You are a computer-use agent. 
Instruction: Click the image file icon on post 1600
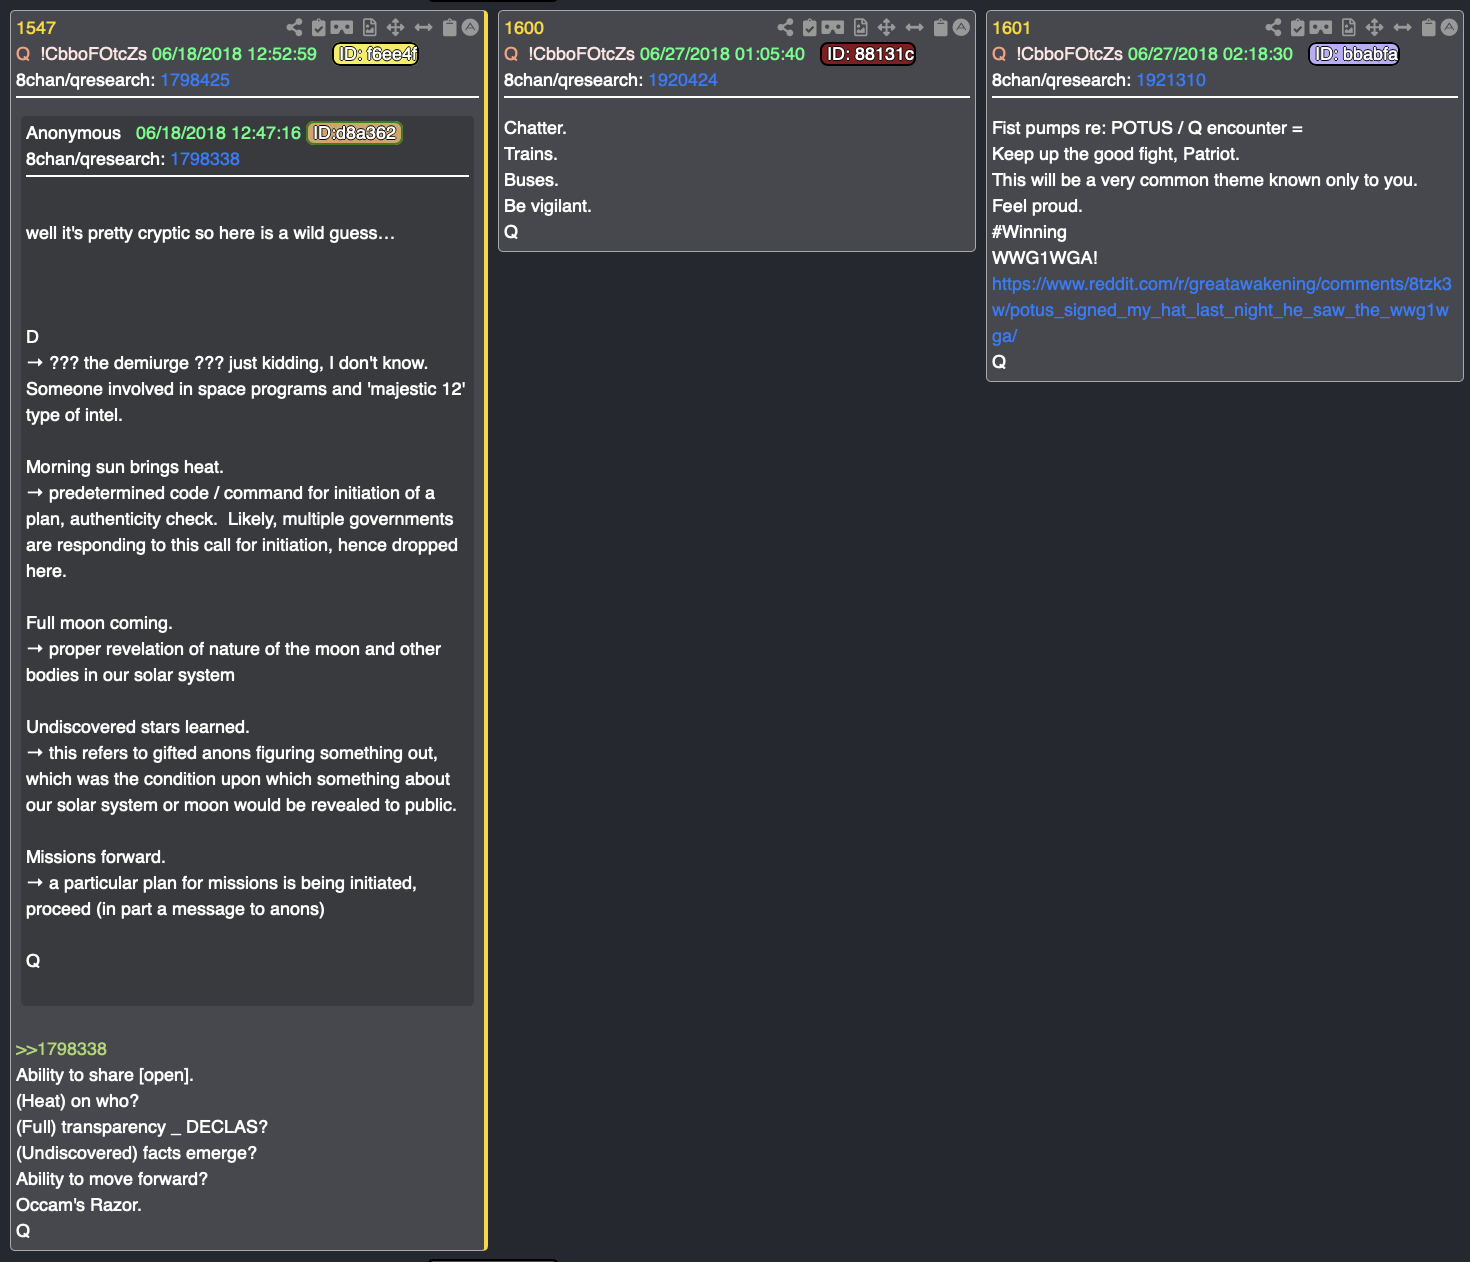point(861,28)
